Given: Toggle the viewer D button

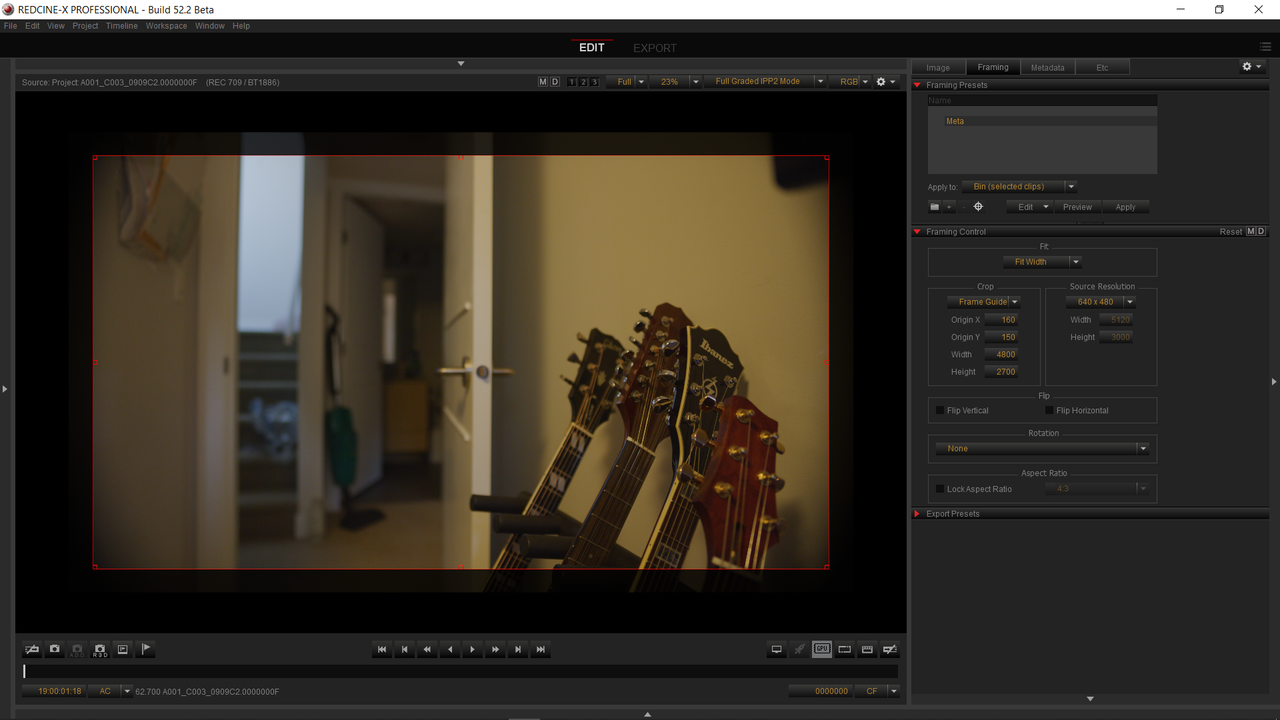Looking at the screenshot, I should (555, 81).
